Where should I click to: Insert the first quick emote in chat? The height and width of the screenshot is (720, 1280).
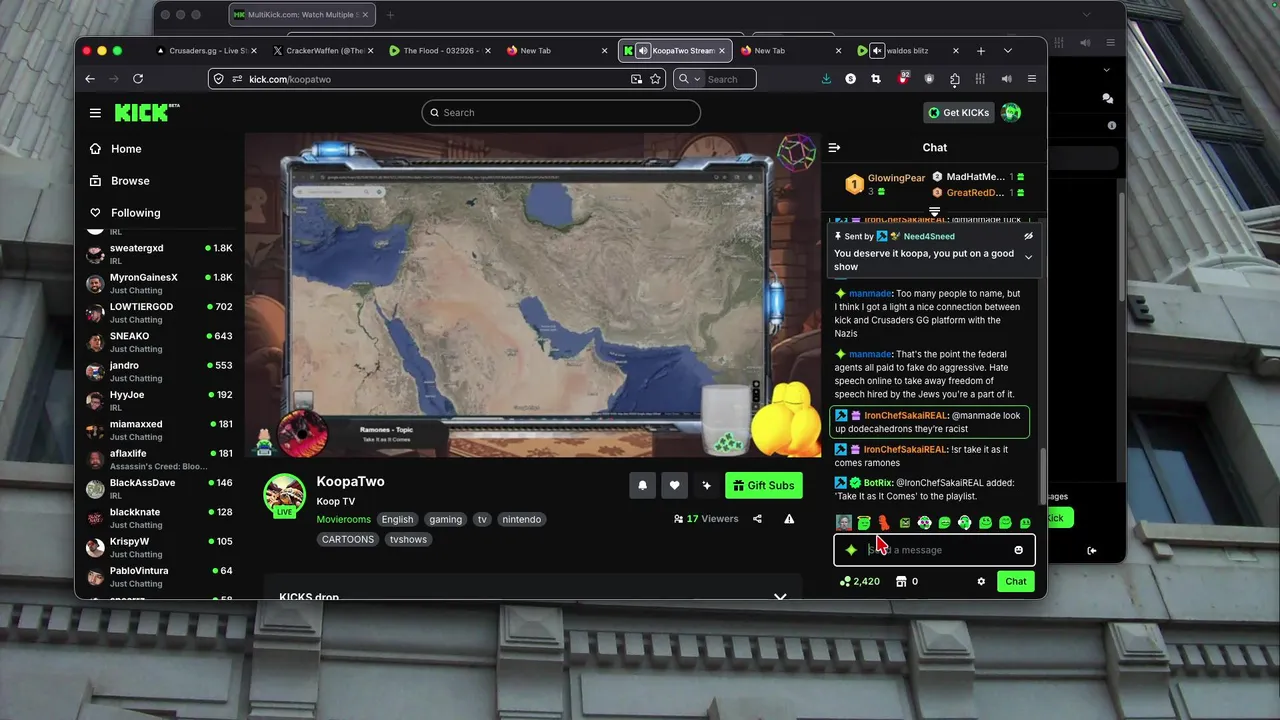pos(844,523)
